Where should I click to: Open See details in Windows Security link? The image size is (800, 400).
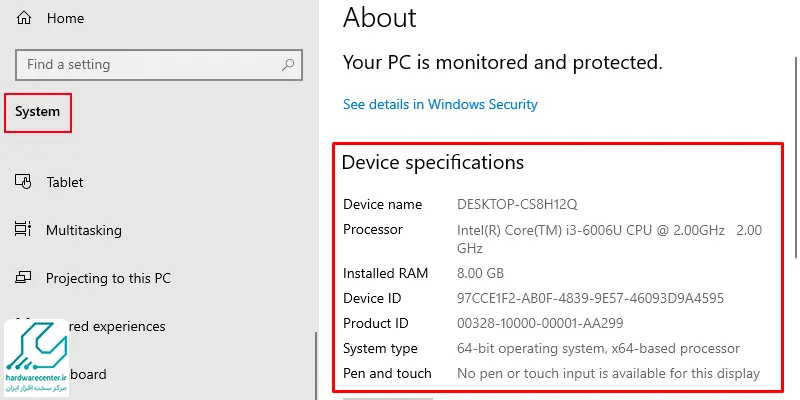[x=440, y=104]
